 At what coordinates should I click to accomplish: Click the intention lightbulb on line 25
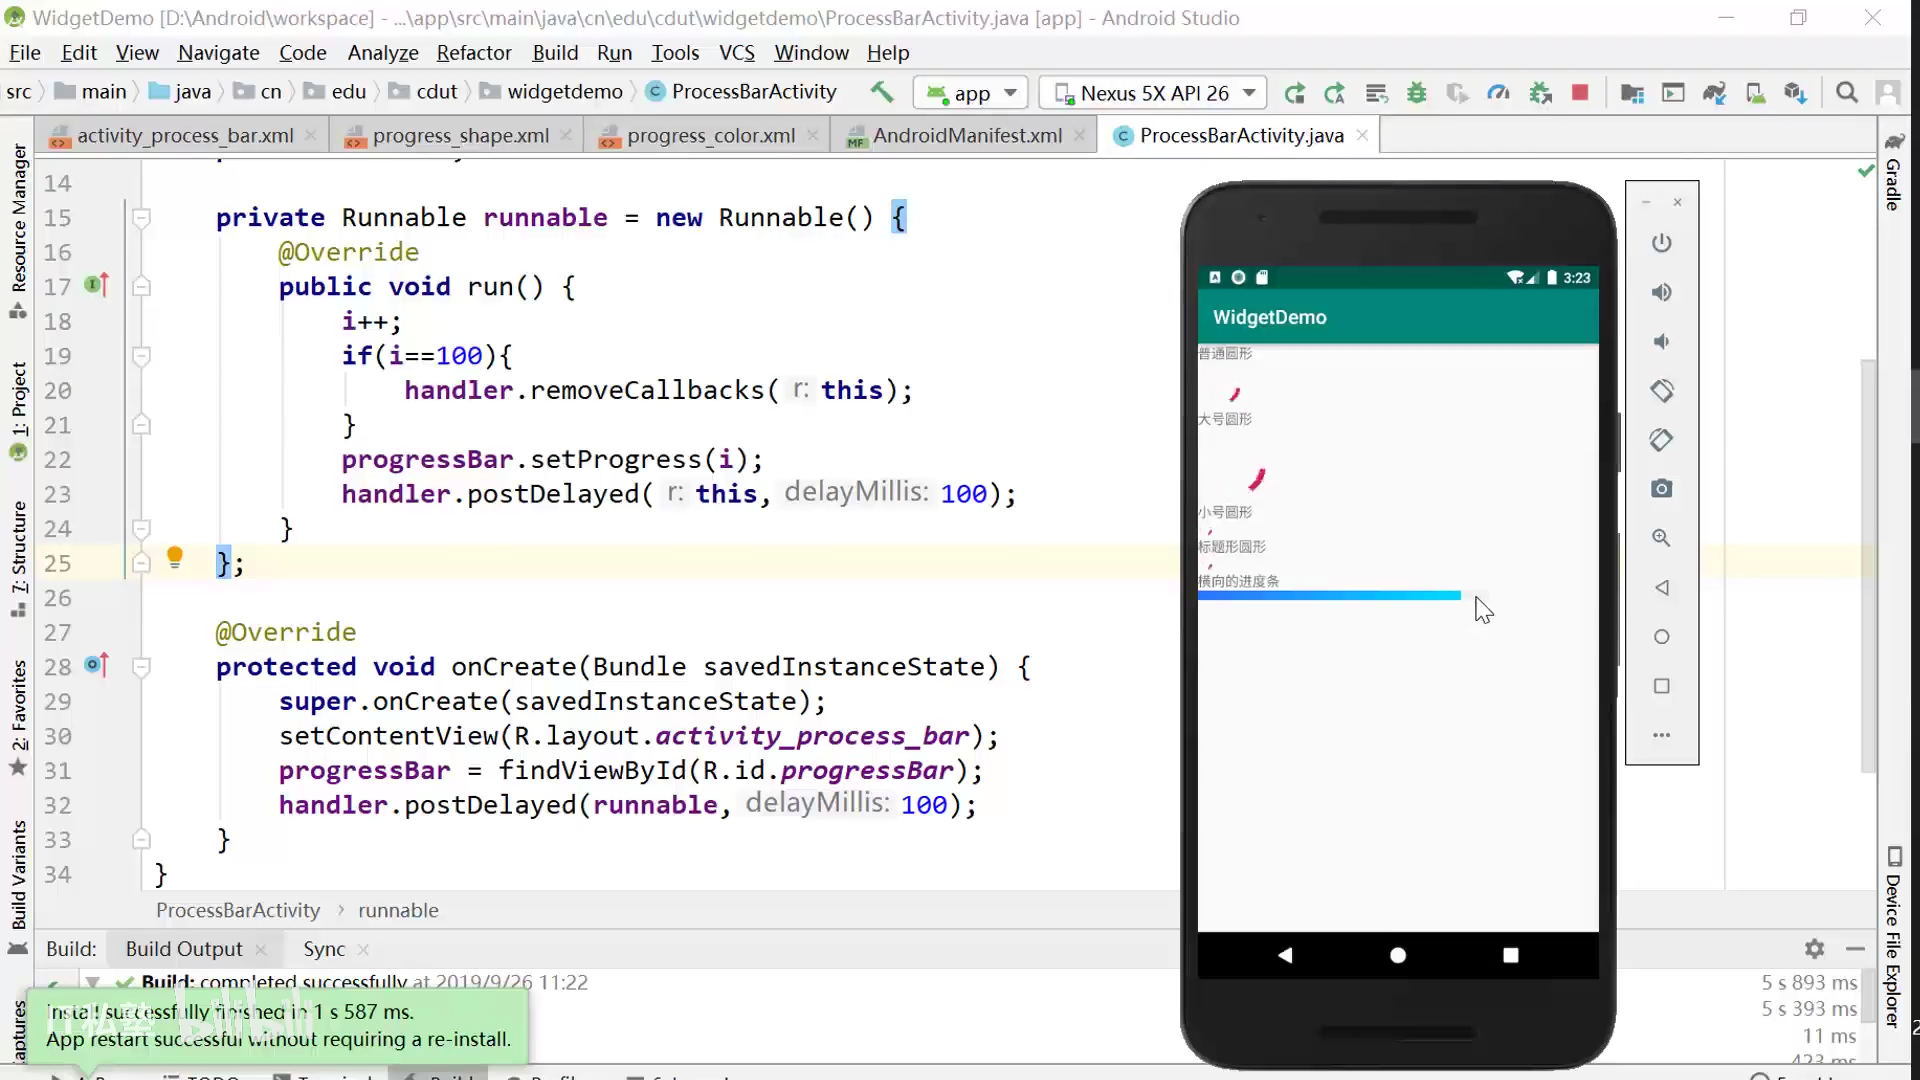[x=174, y=556]
